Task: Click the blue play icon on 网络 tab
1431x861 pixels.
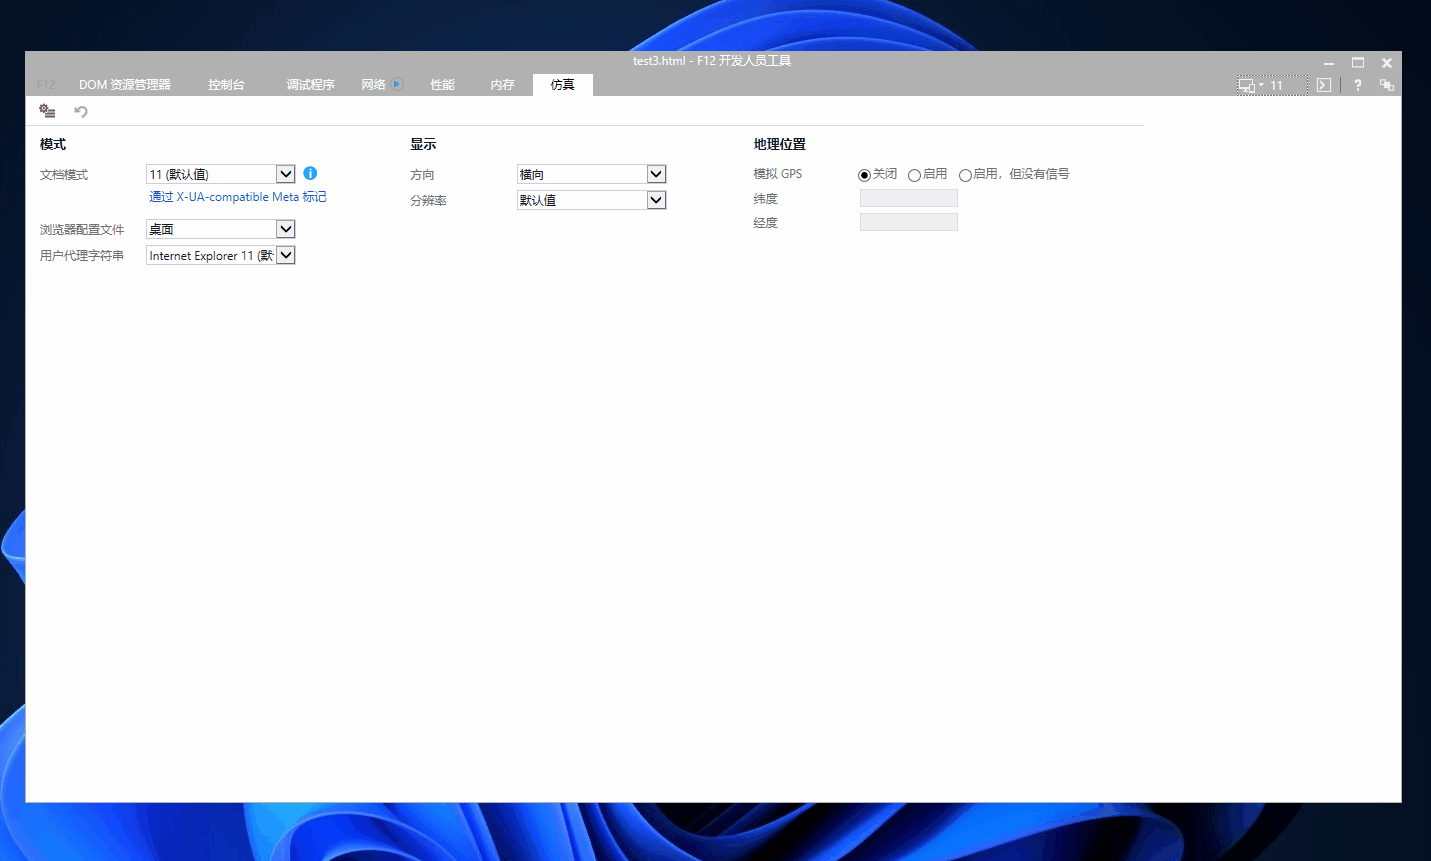Action: click(397, 84)
